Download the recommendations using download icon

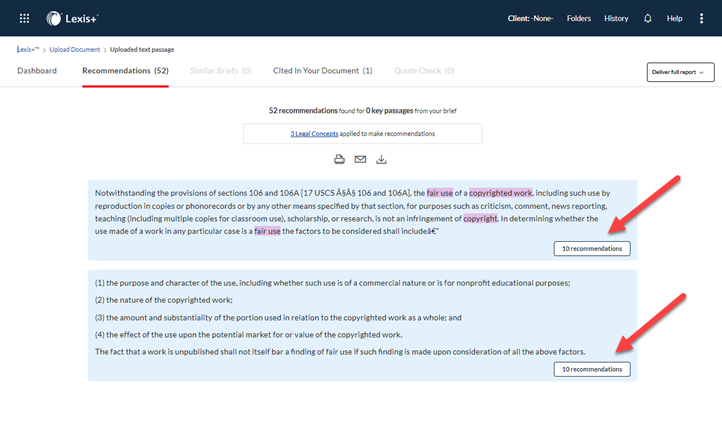tap(381, 159)
